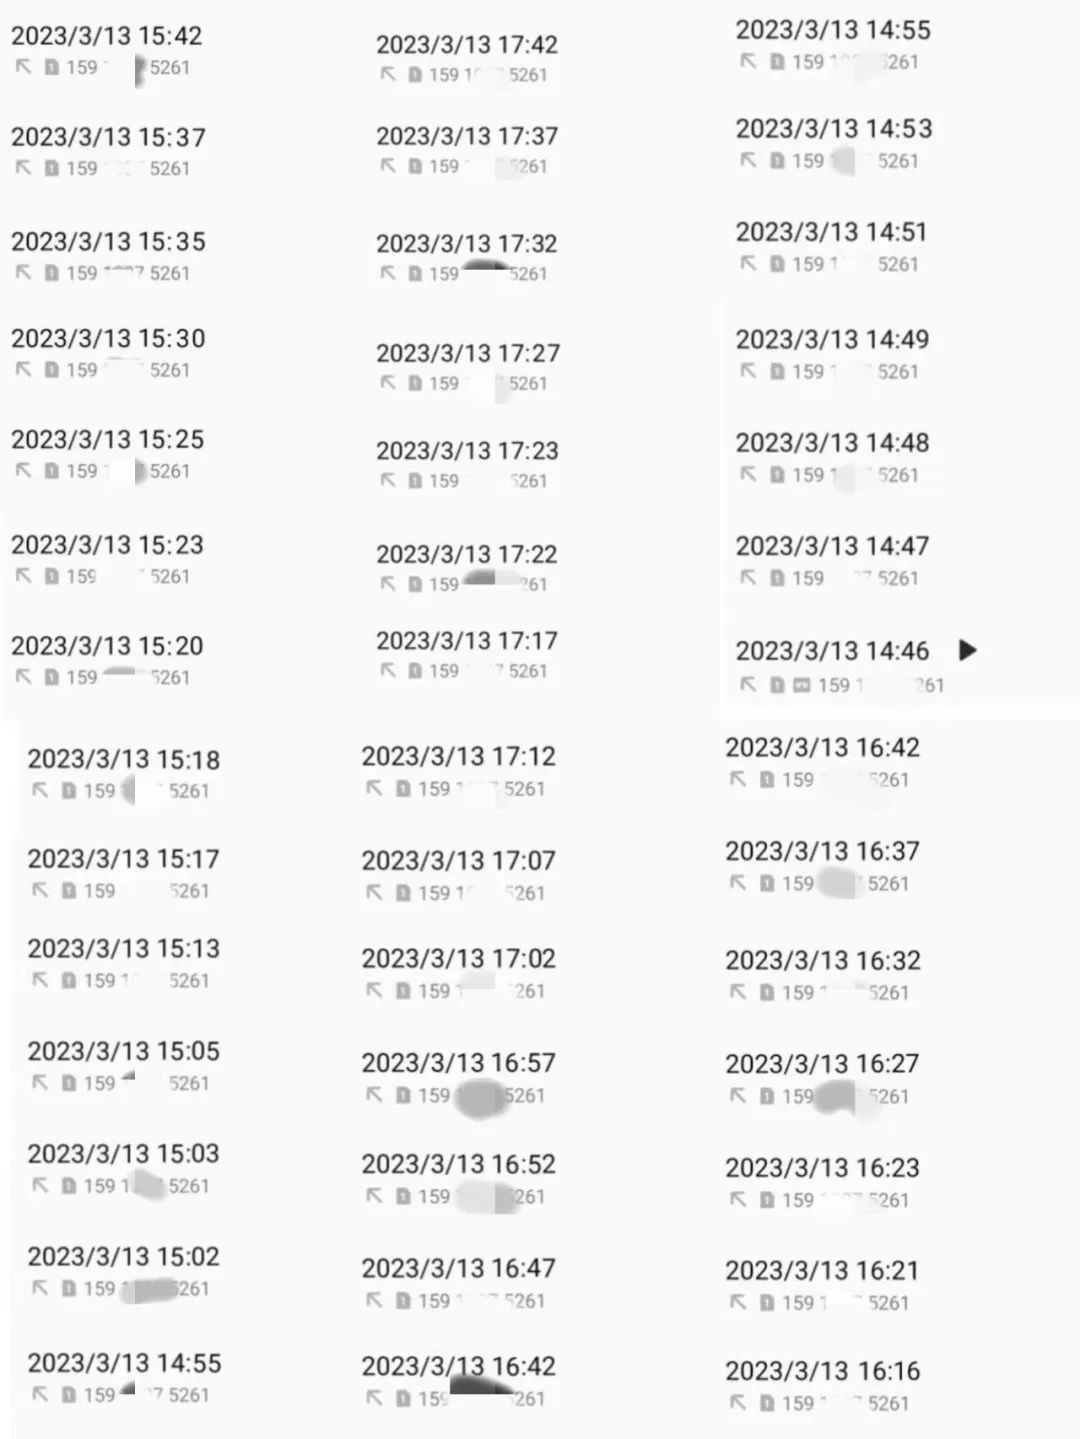The width and height of the screenshot is (1080, 1439).
Task: Click the phone number under 14:51
Action: pos(855,264)
